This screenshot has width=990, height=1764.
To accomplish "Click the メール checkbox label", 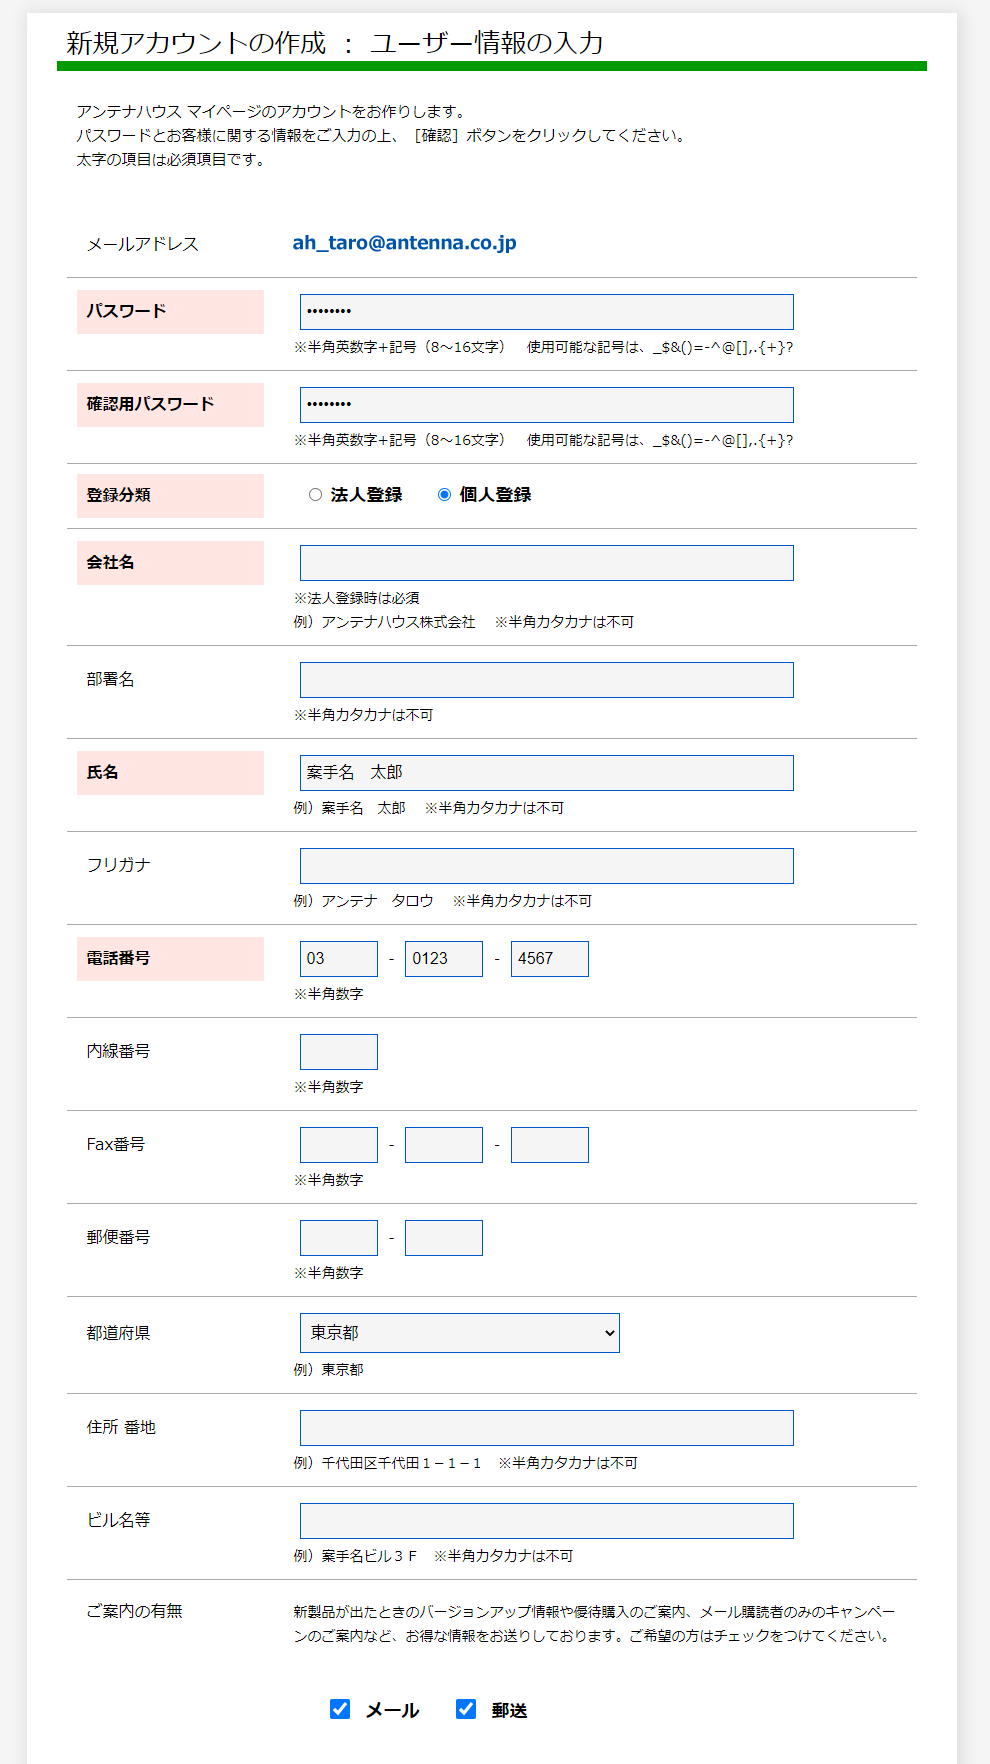I will click(x=392, y=1711).
